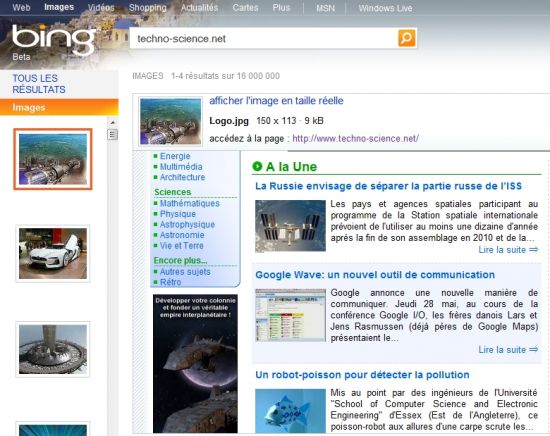This screenshot has height=436, width=550.
Task: Click the Sciences section heading
Action: [173, 192]
